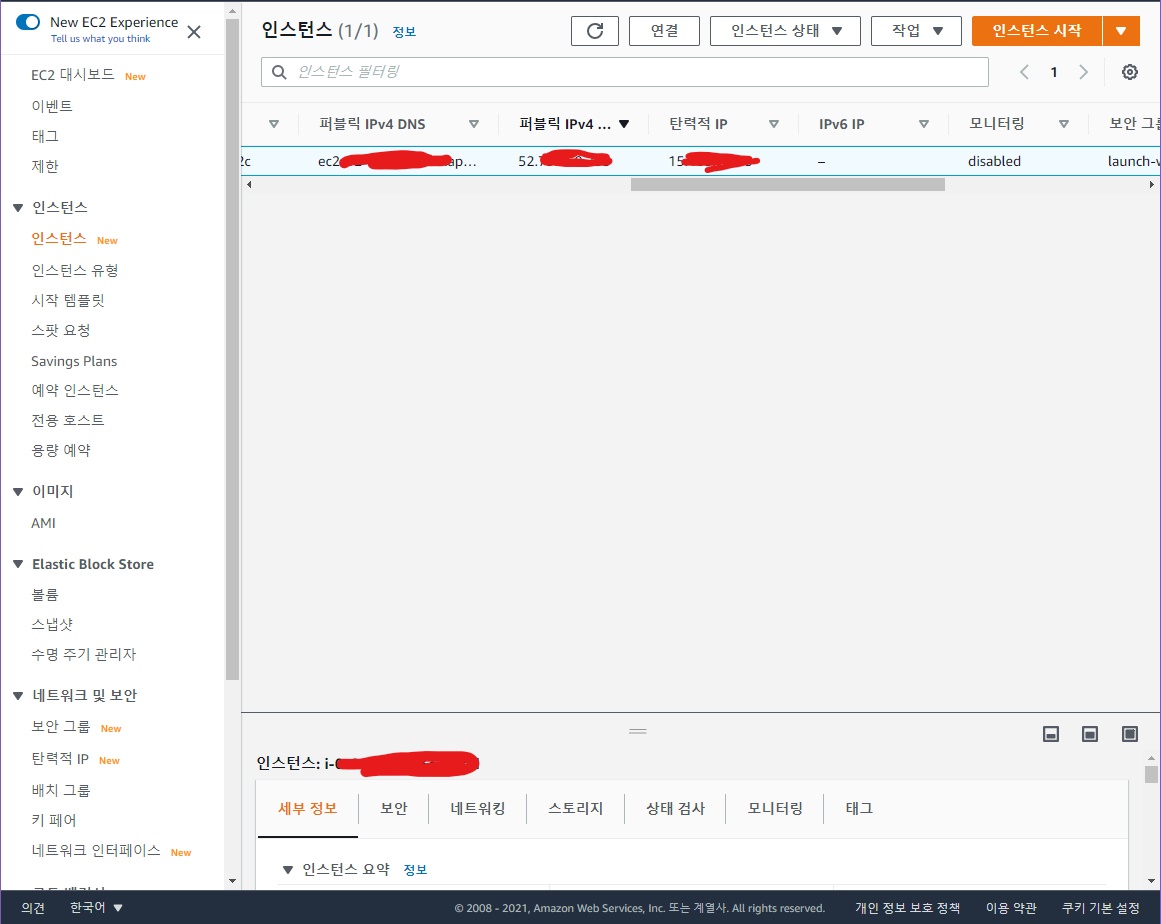Open 시작 템플릿 in sidebar
This screenshot has height=924, width=1161.
68,301
